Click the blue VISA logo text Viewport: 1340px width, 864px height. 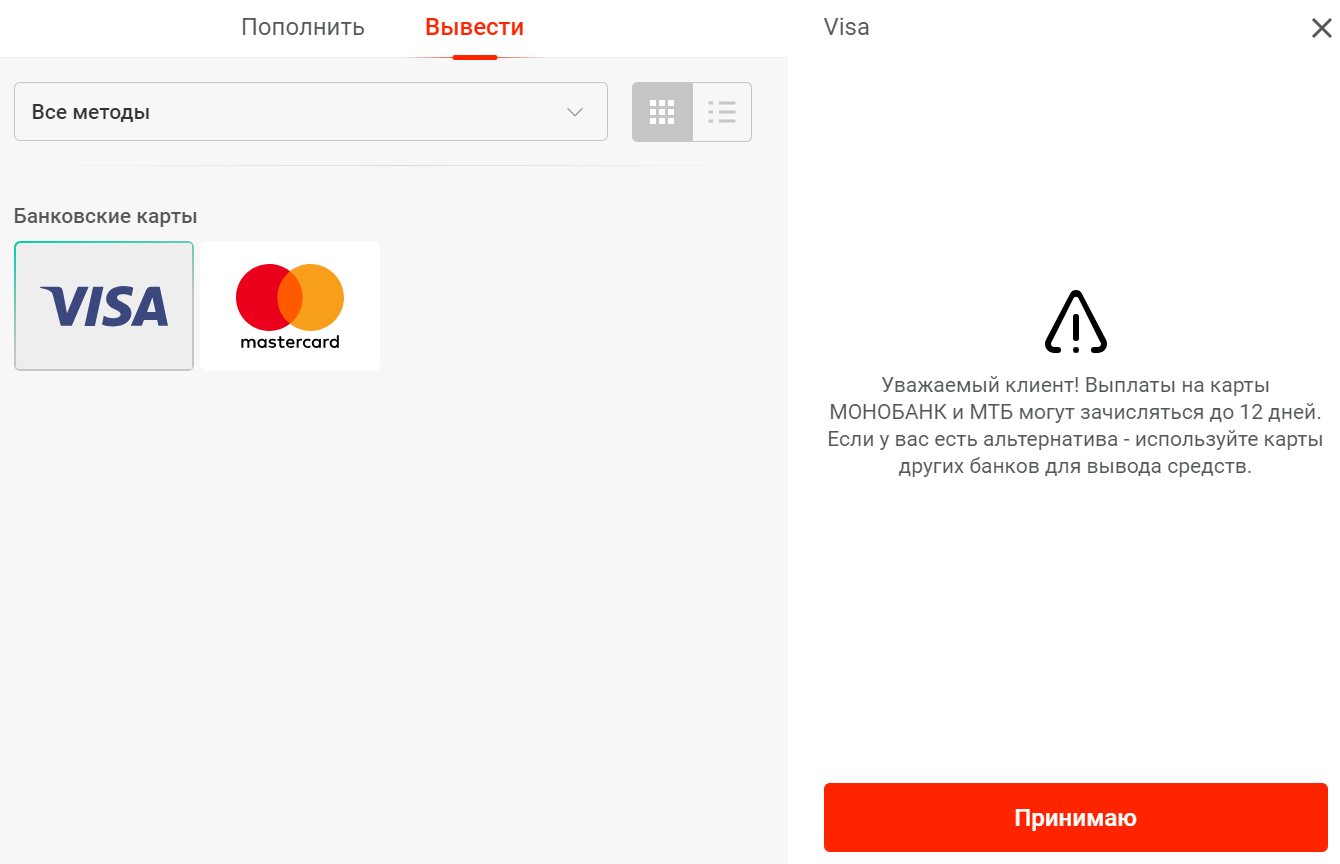(104, 306)
